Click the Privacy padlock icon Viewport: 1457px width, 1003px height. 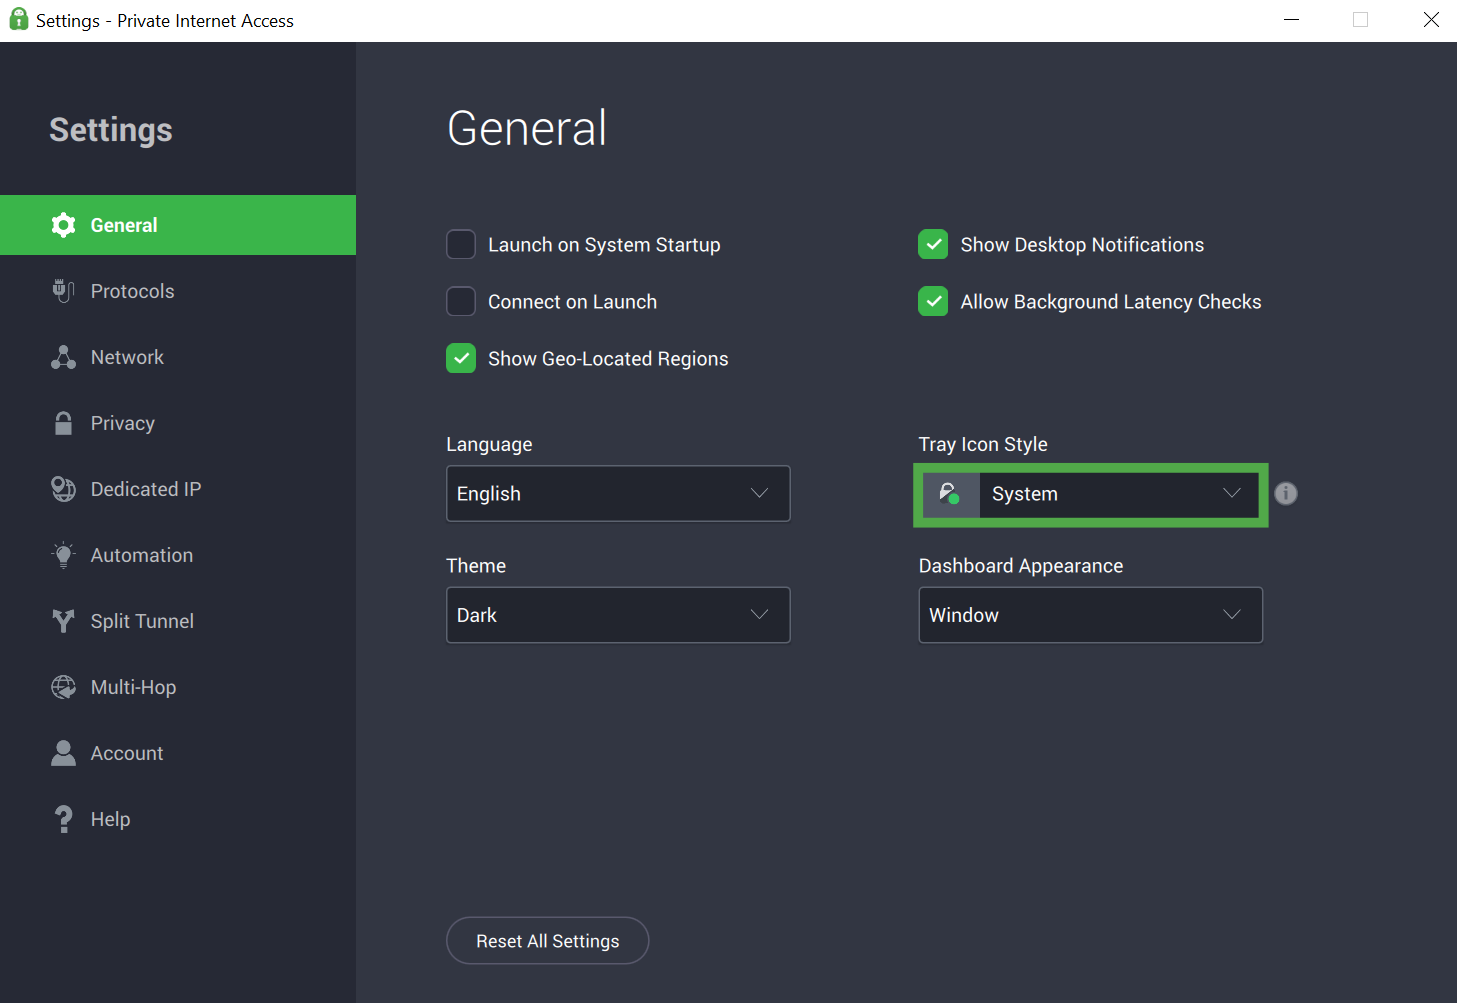coord(63,423)
